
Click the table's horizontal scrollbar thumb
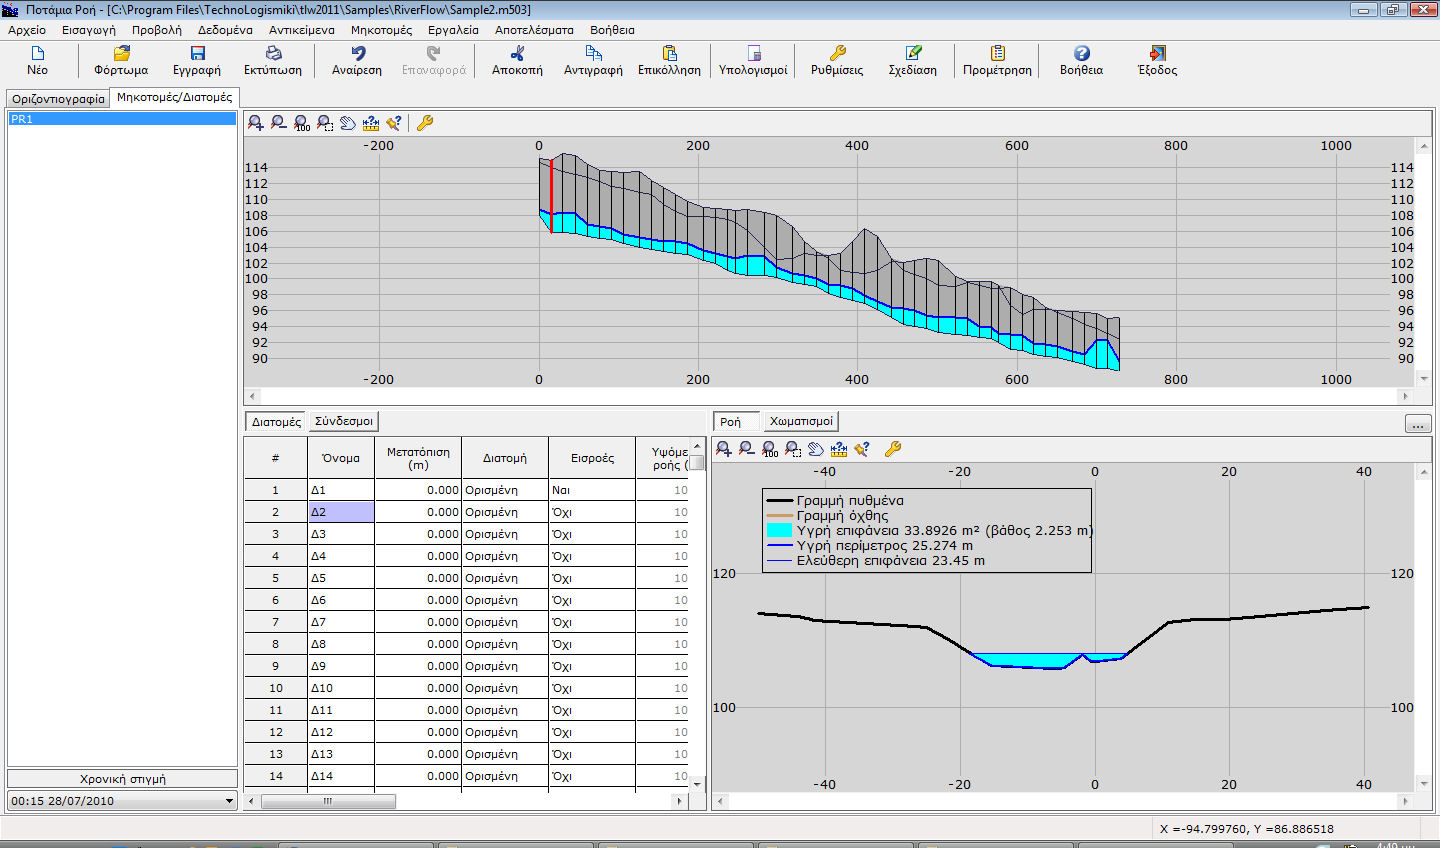[x=328, y=802]
